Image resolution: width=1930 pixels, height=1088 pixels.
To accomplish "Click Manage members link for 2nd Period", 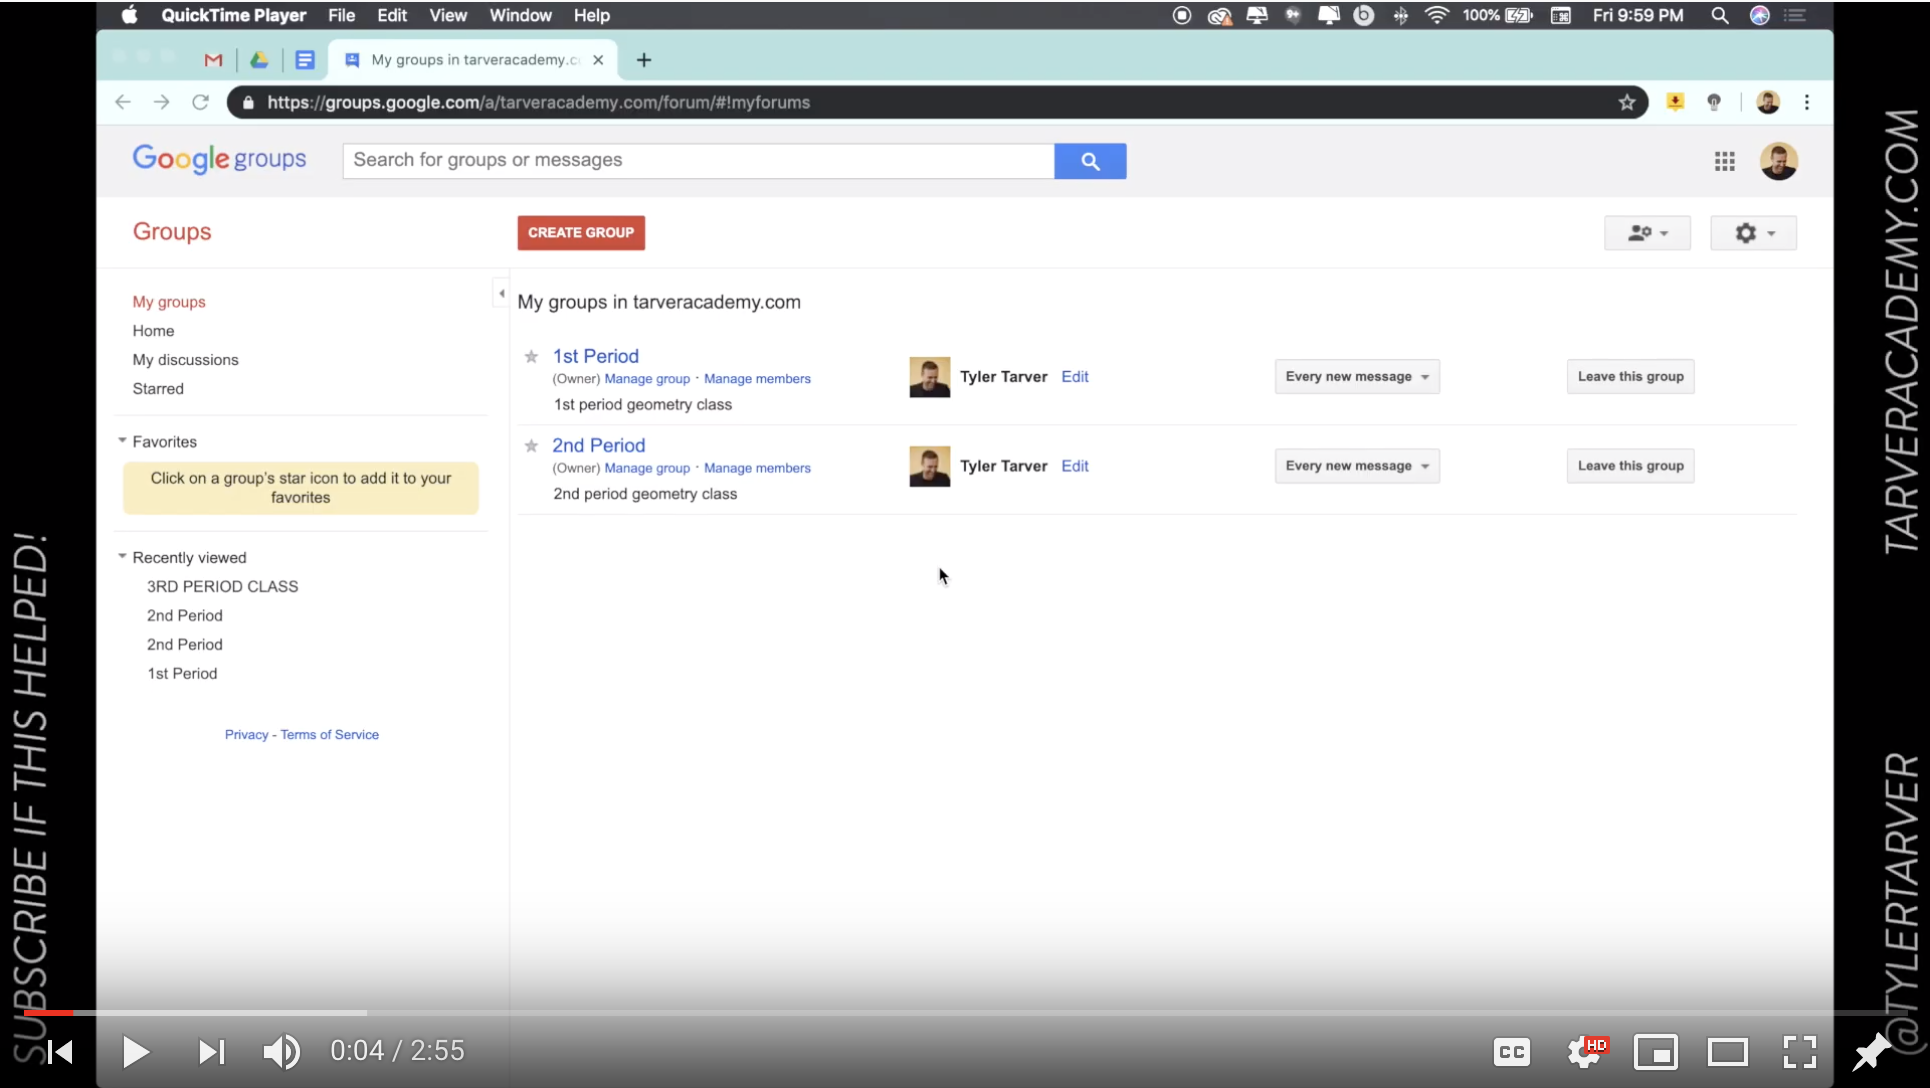I will point(756,468).
